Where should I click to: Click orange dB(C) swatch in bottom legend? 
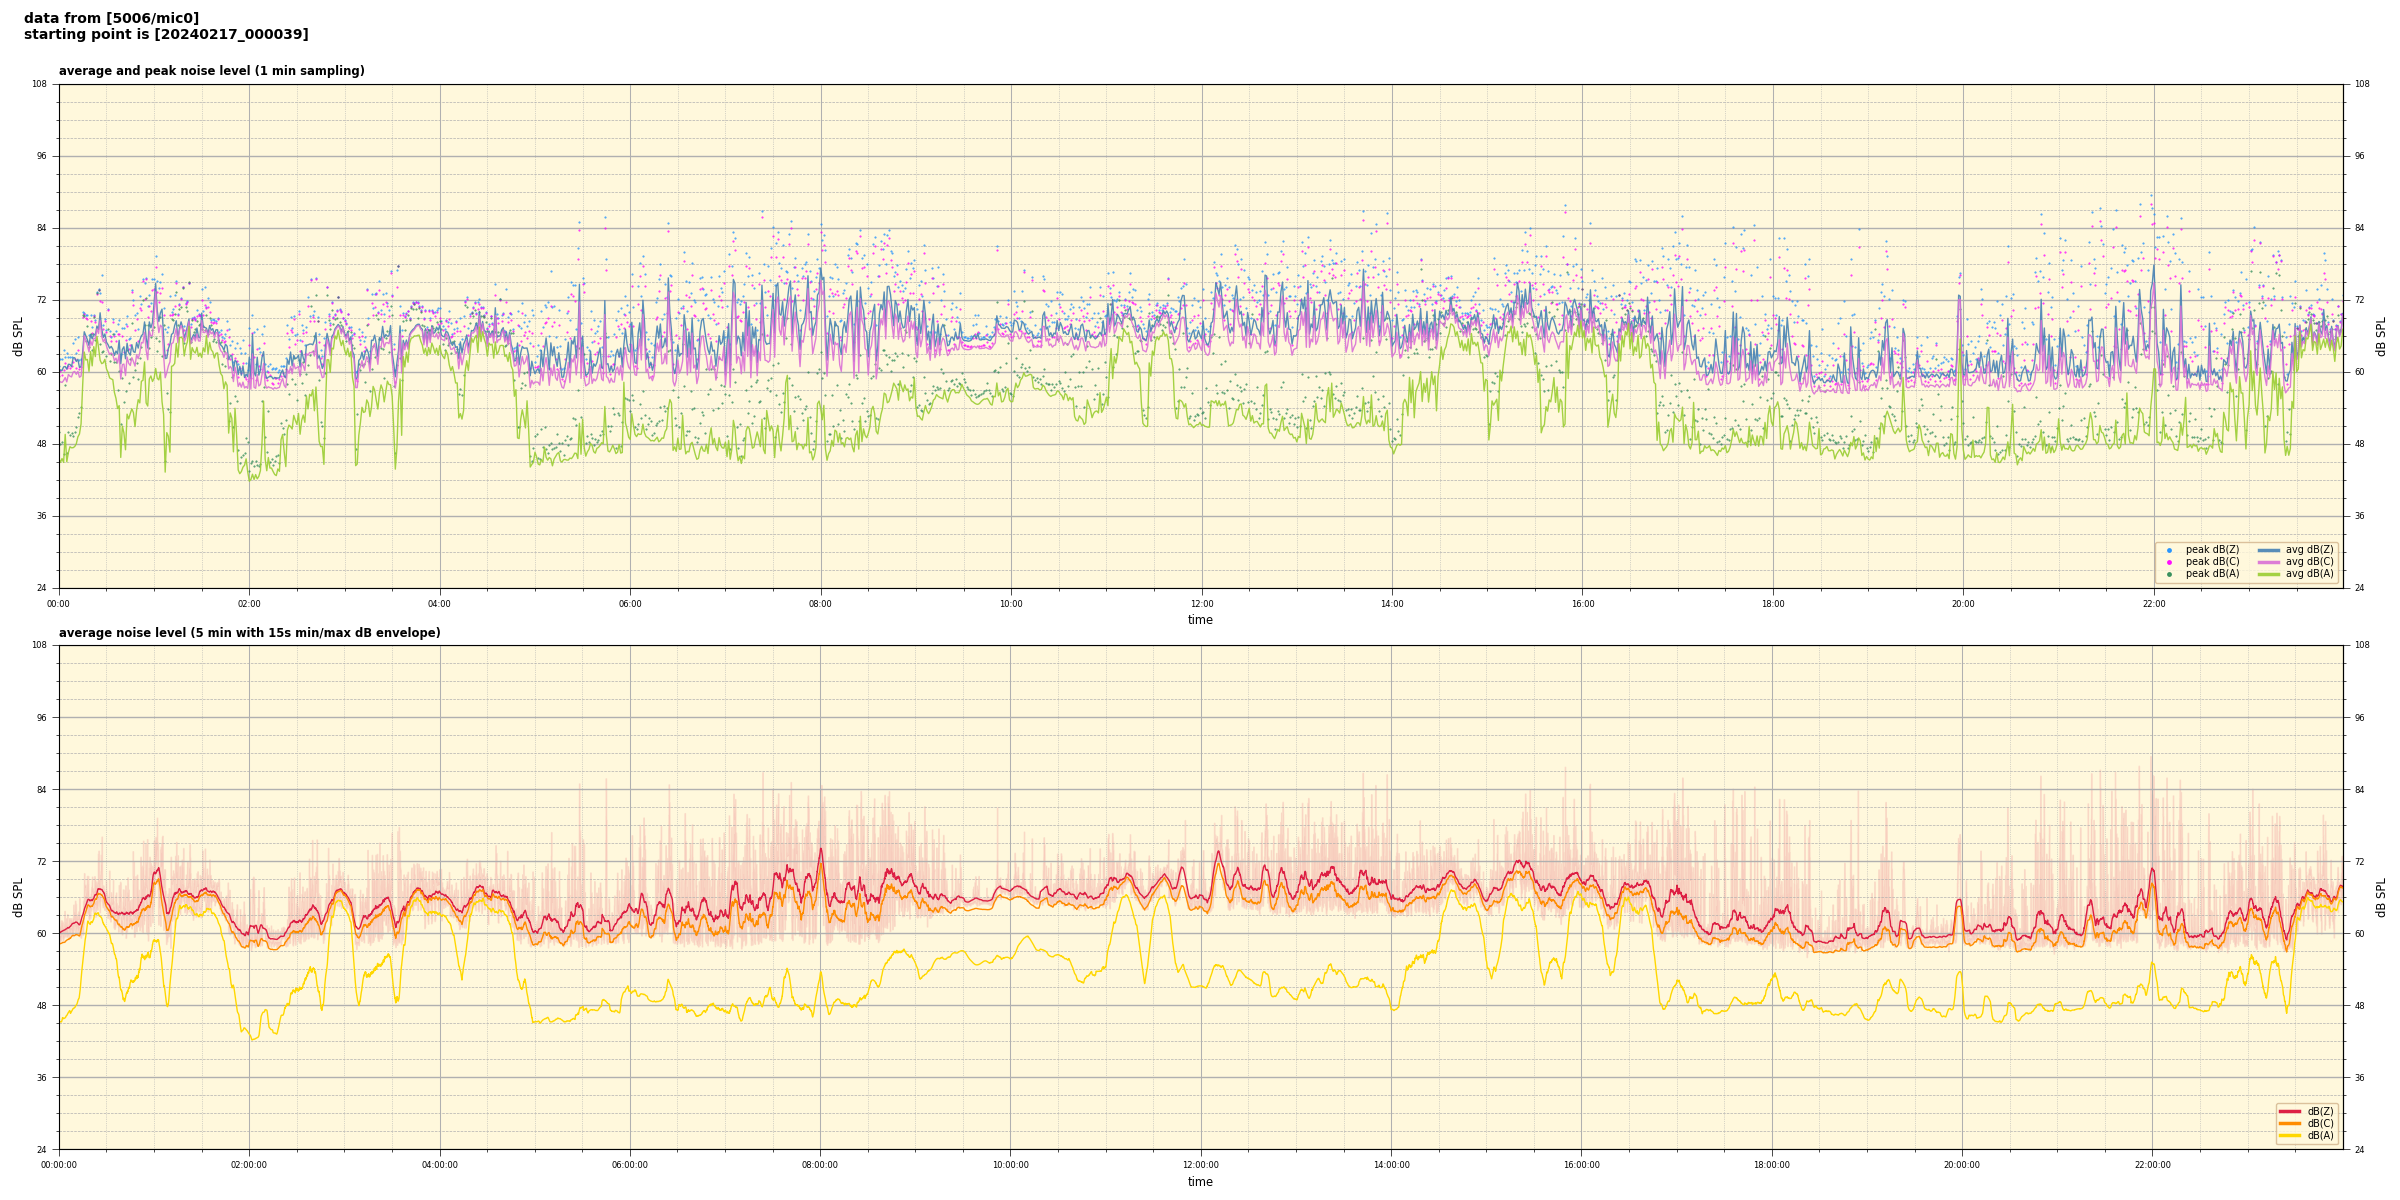coord(2289,1123)
